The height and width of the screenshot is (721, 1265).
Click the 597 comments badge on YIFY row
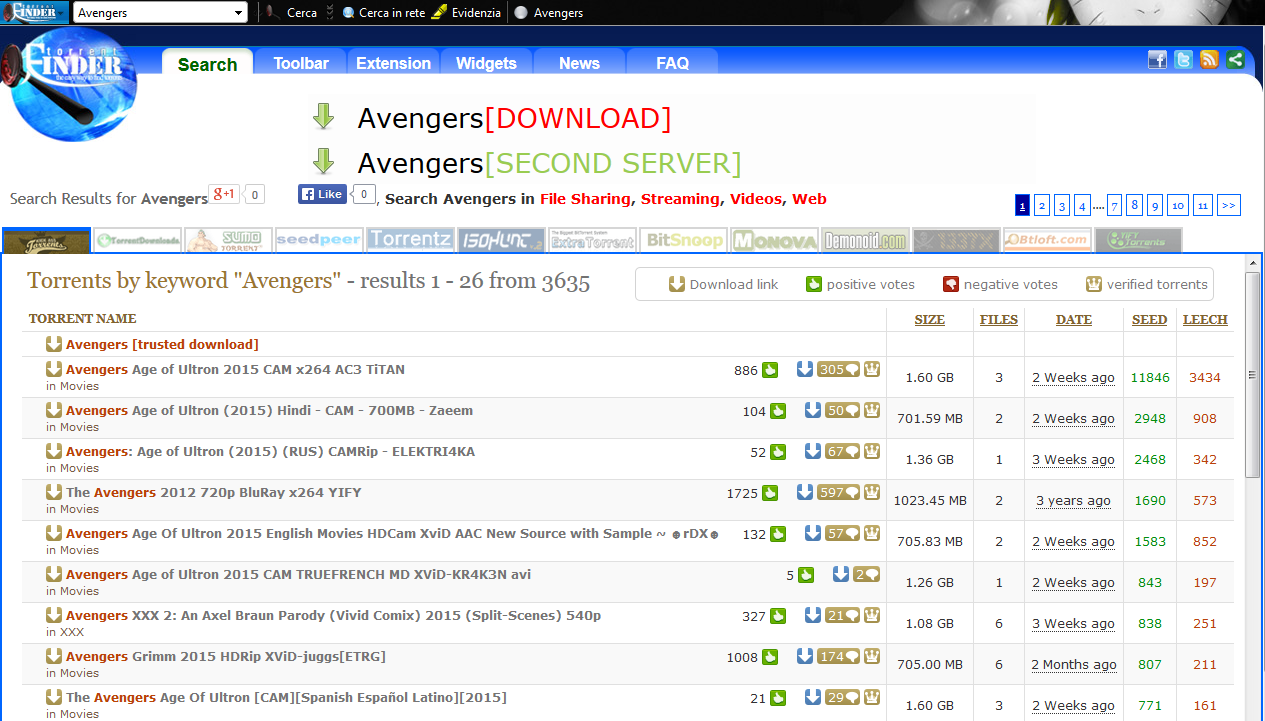click(x=838, y=492)
